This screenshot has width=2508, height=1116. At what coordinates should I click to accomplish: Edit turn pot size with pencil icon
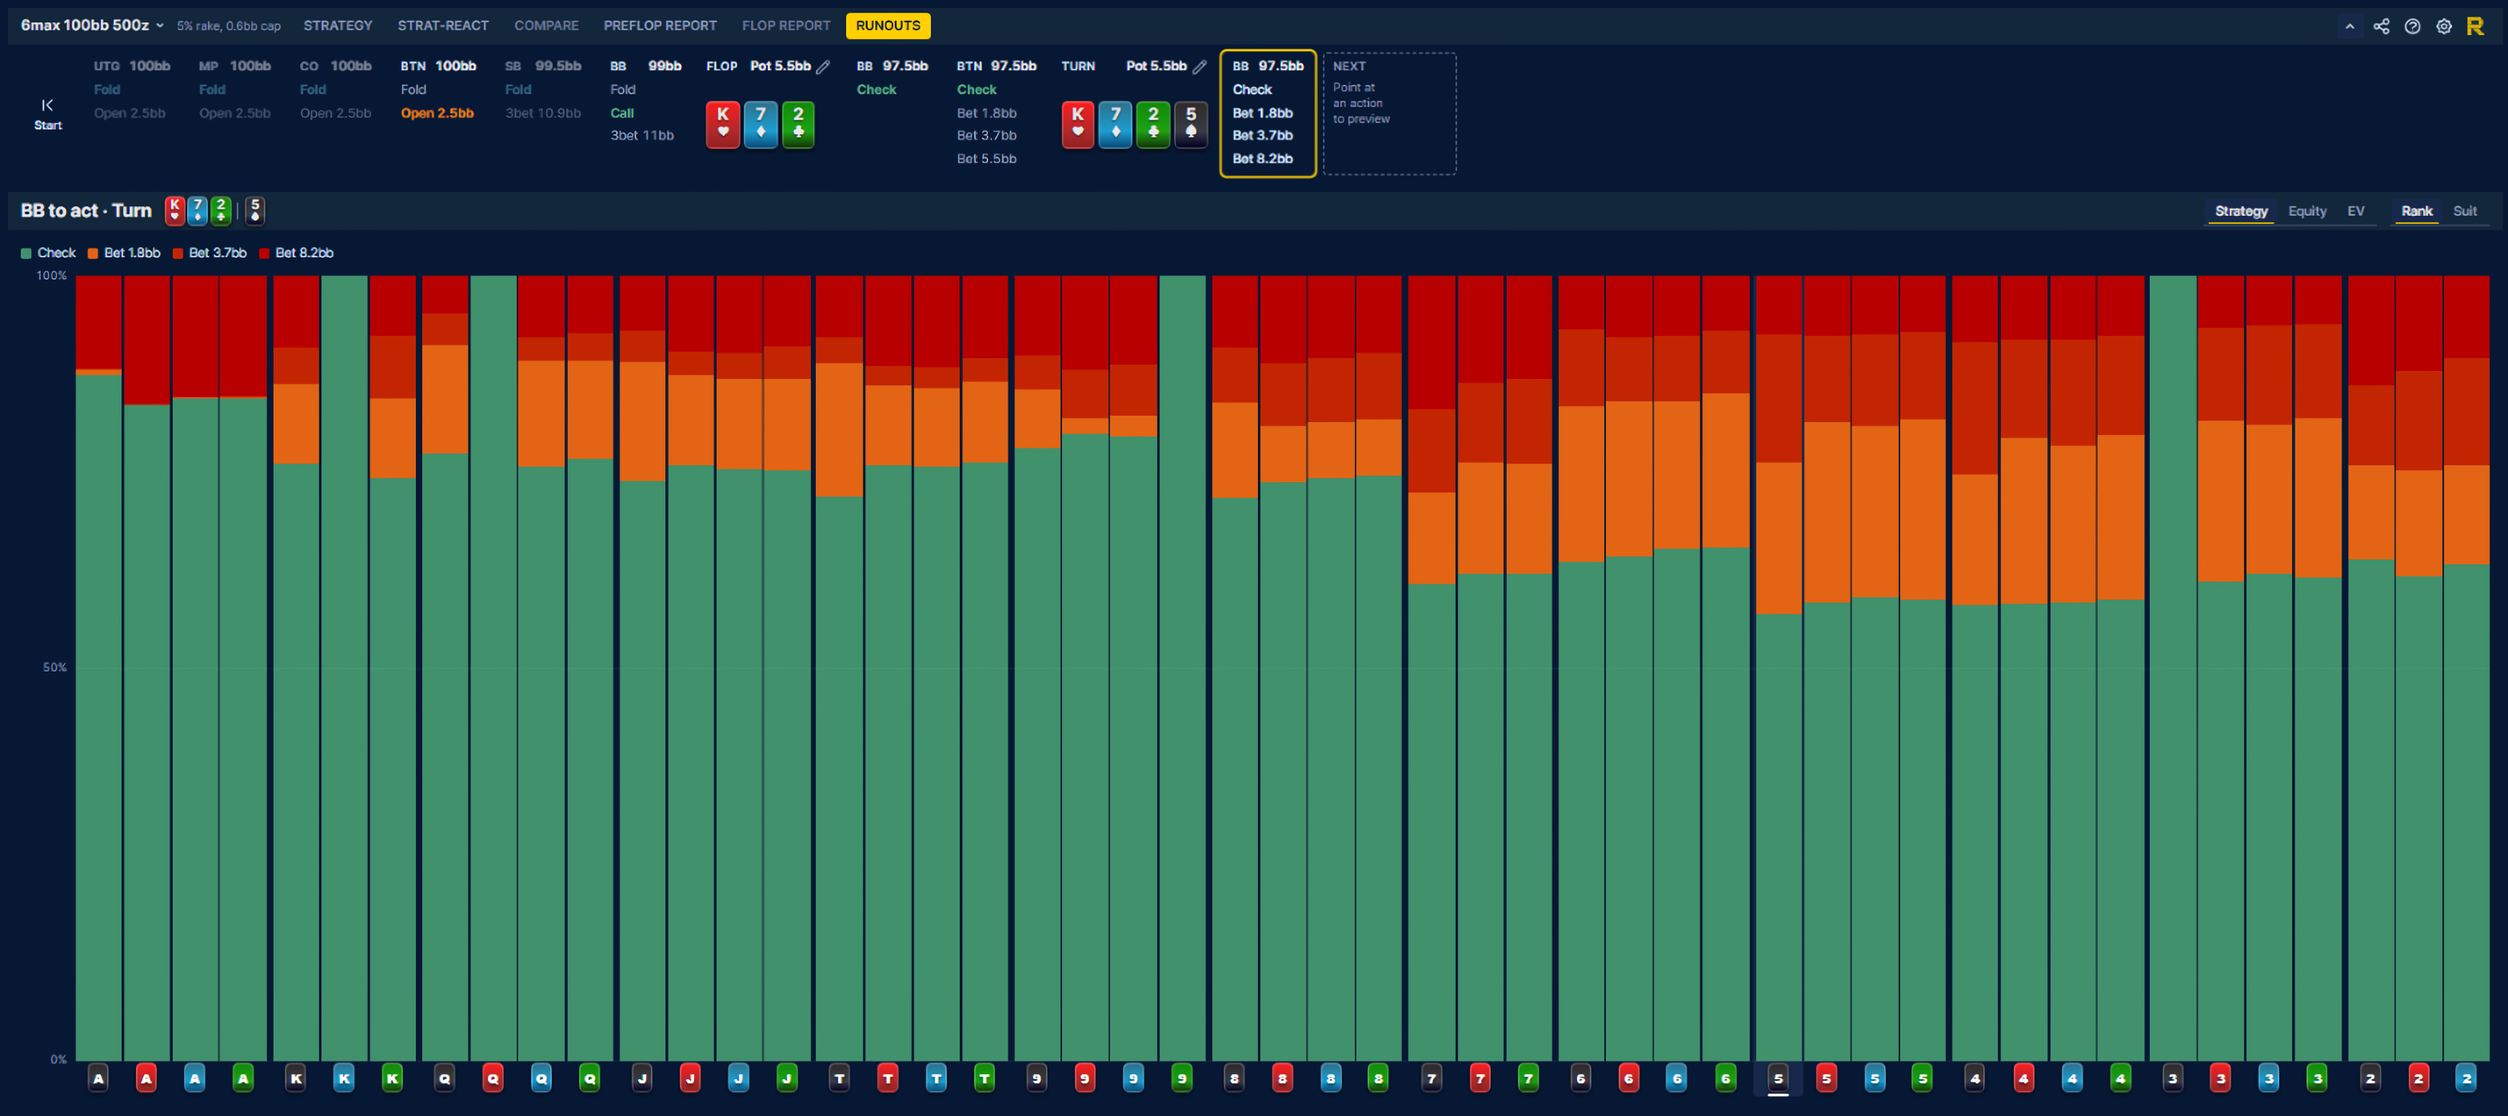pos(1199,67)
